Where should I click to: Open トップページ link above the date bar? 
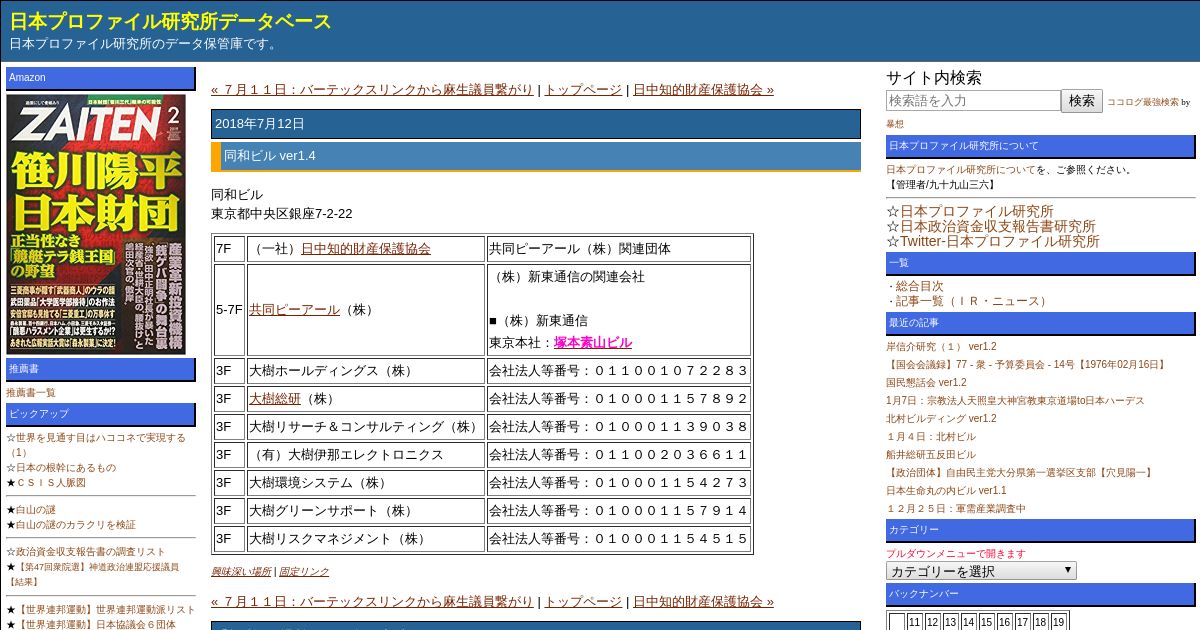583,90
